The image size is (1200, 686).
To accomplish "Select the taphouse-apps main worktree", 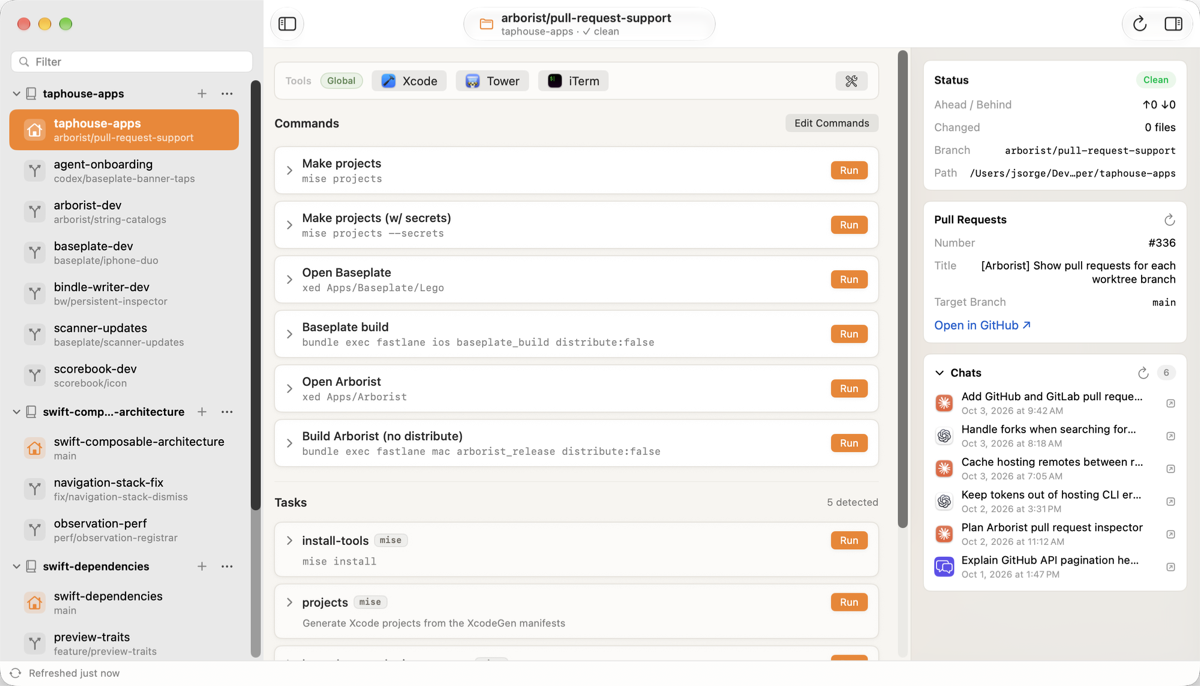I will (124, 130).
